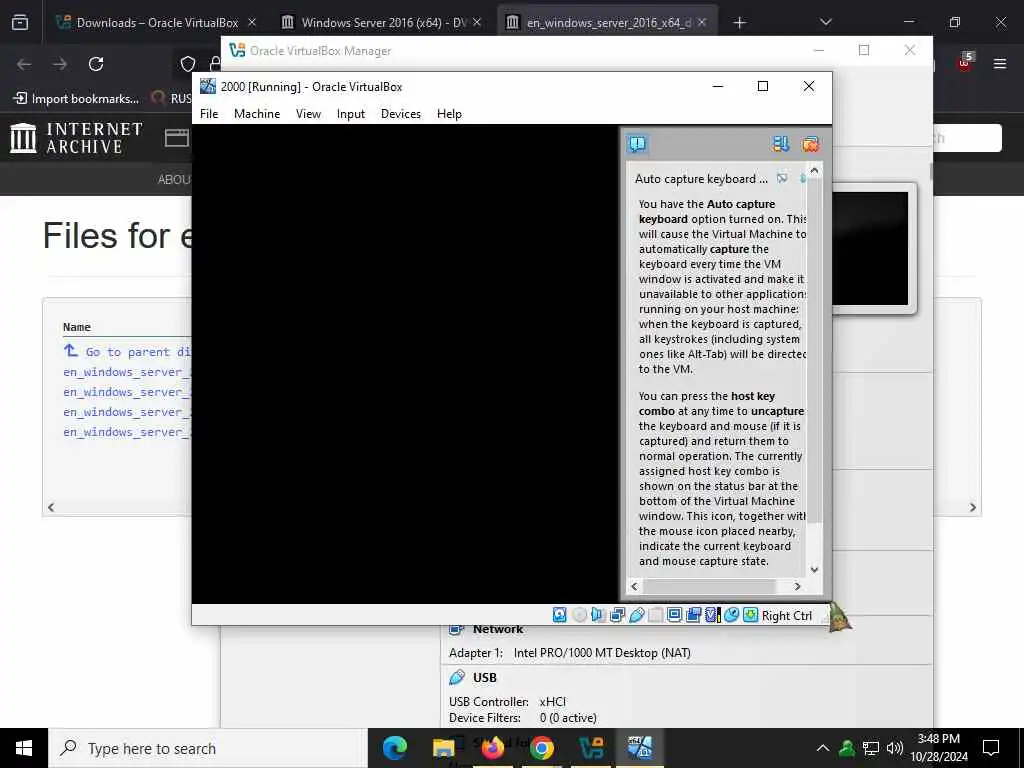Click the Windows search box
The image size is (1024, 768).
tap(208, 748)
